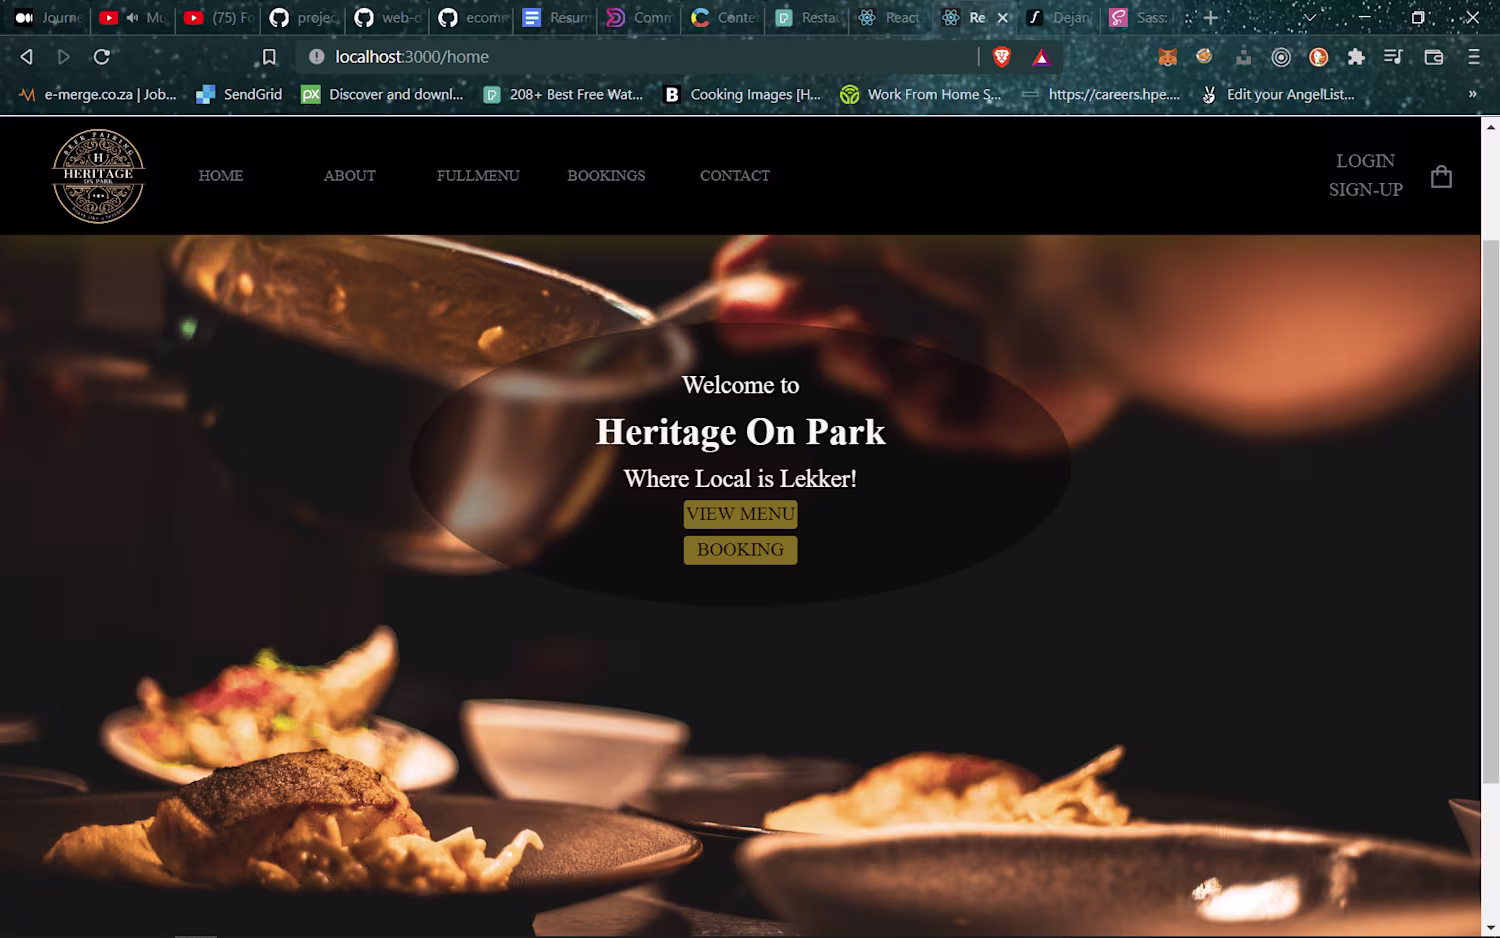Click the localhost:3000/home address bar
Viewport: 1500px width, 938px height.
[x=640, y=57]
